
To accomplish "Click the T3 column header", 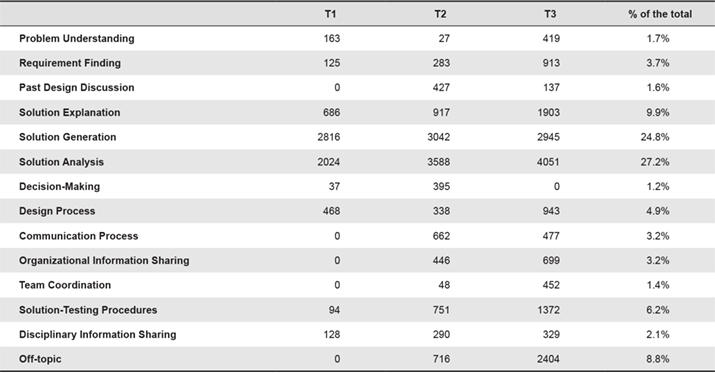I will (x=550, y=14).
